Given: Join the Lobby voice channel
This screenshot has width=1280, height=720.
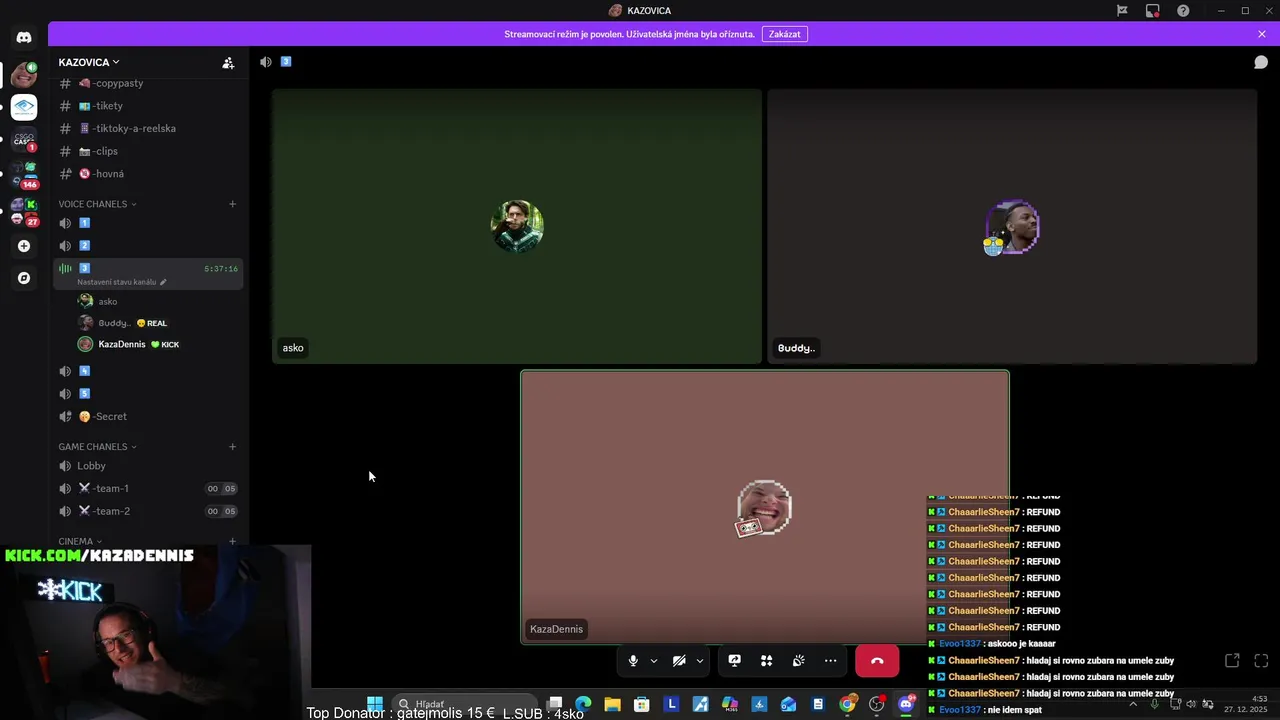Looking at the screenshot, I should (x=148, y=466).
